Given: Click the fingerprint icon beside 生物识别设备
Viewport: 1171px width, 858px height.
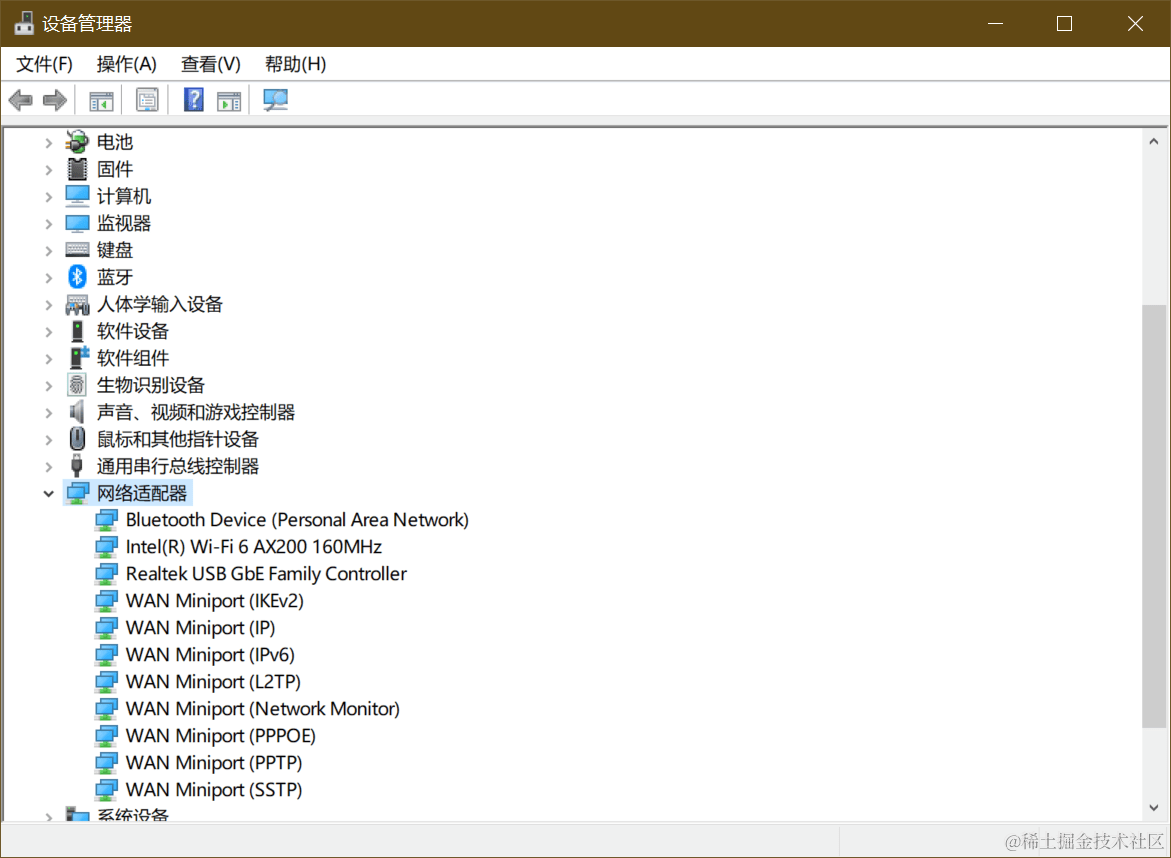Looking at the screenshot, I should click(x=77, y=385).
